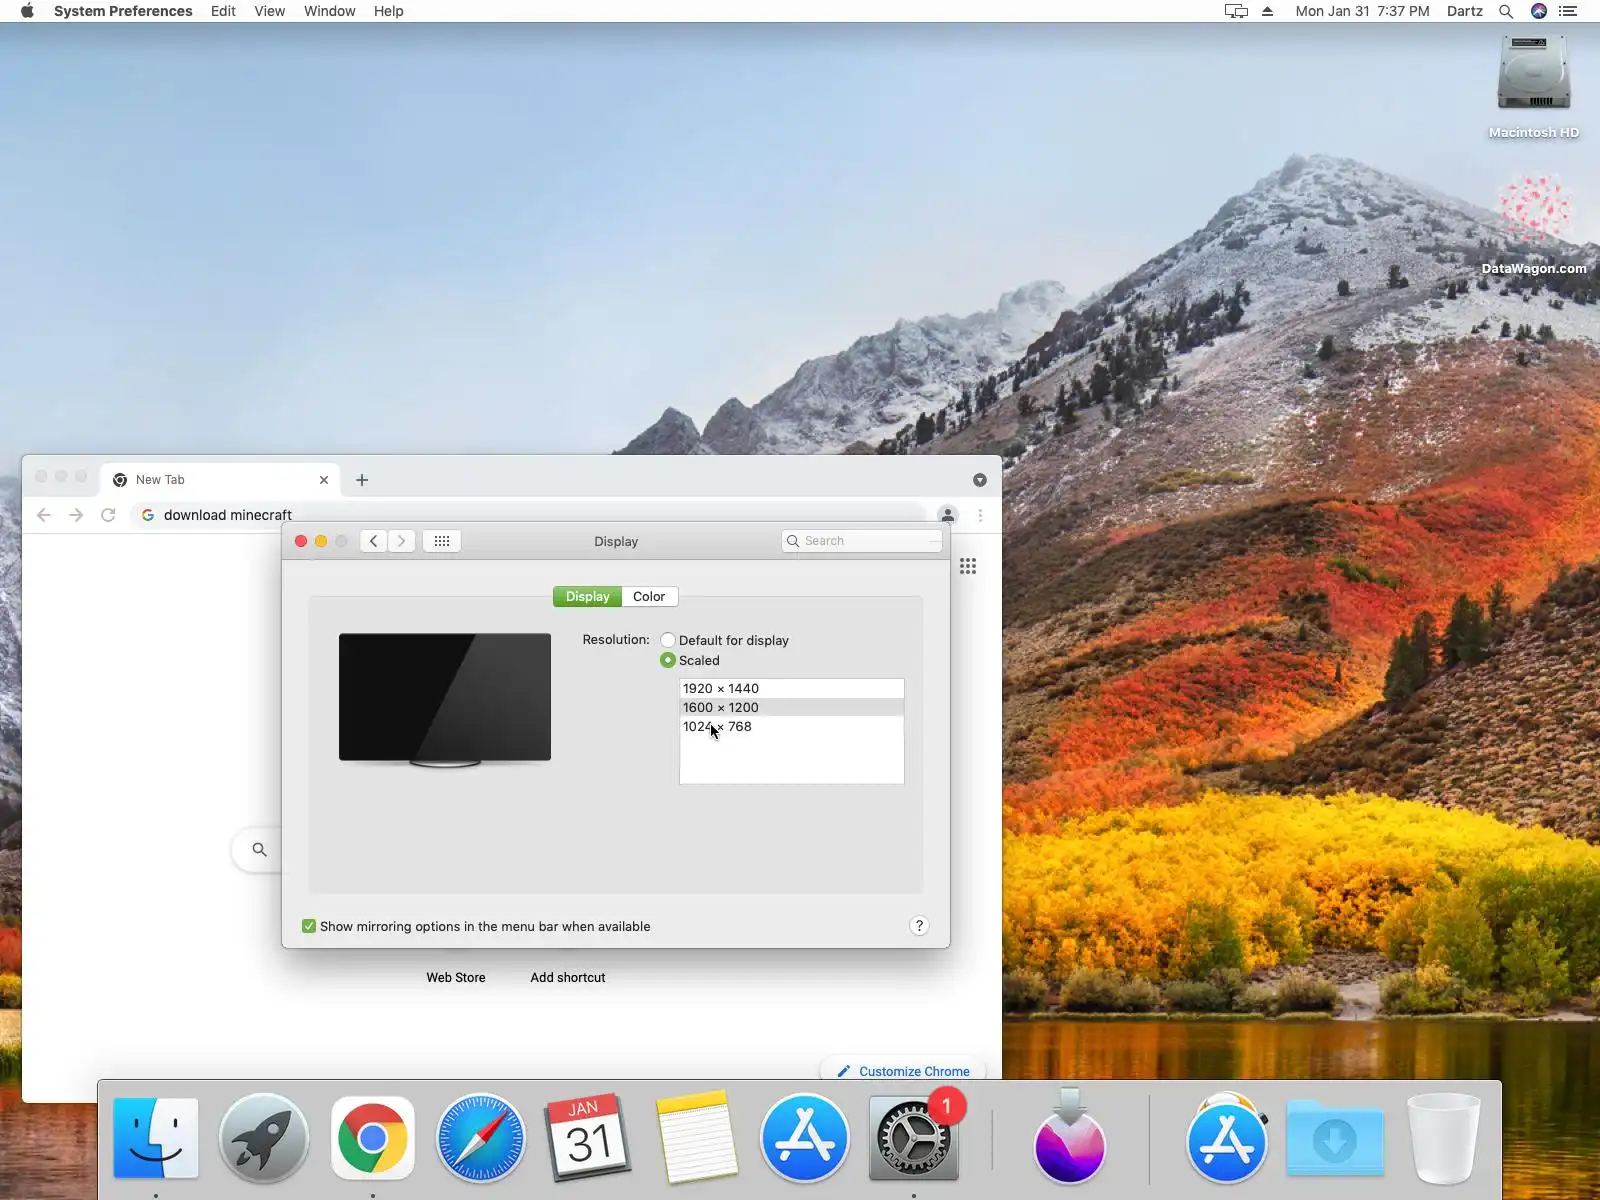Open the Applications folder in the Dock
This screenshot has width=1600, height=1200.
pos(1227,1138)
